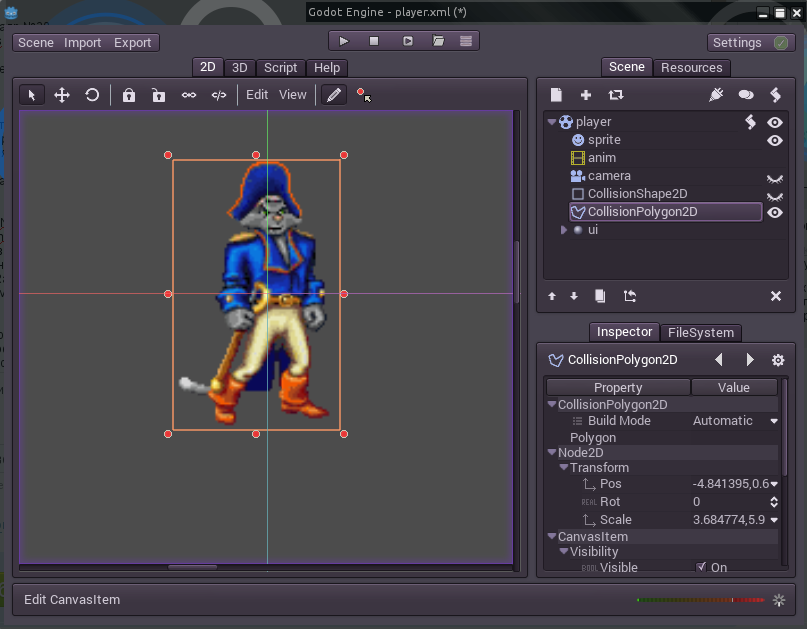Open the Export menu

tap(132, 43)
